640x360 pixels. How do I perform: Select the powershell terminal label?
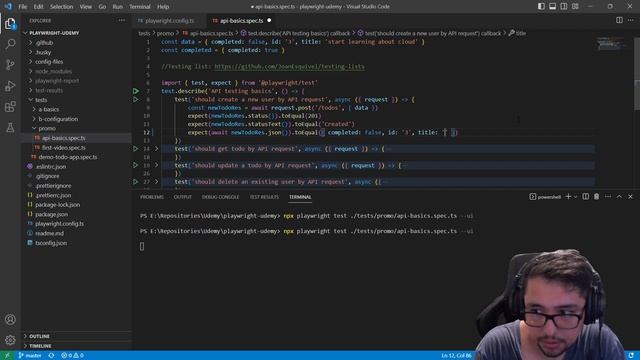click(x=545, y=197)
